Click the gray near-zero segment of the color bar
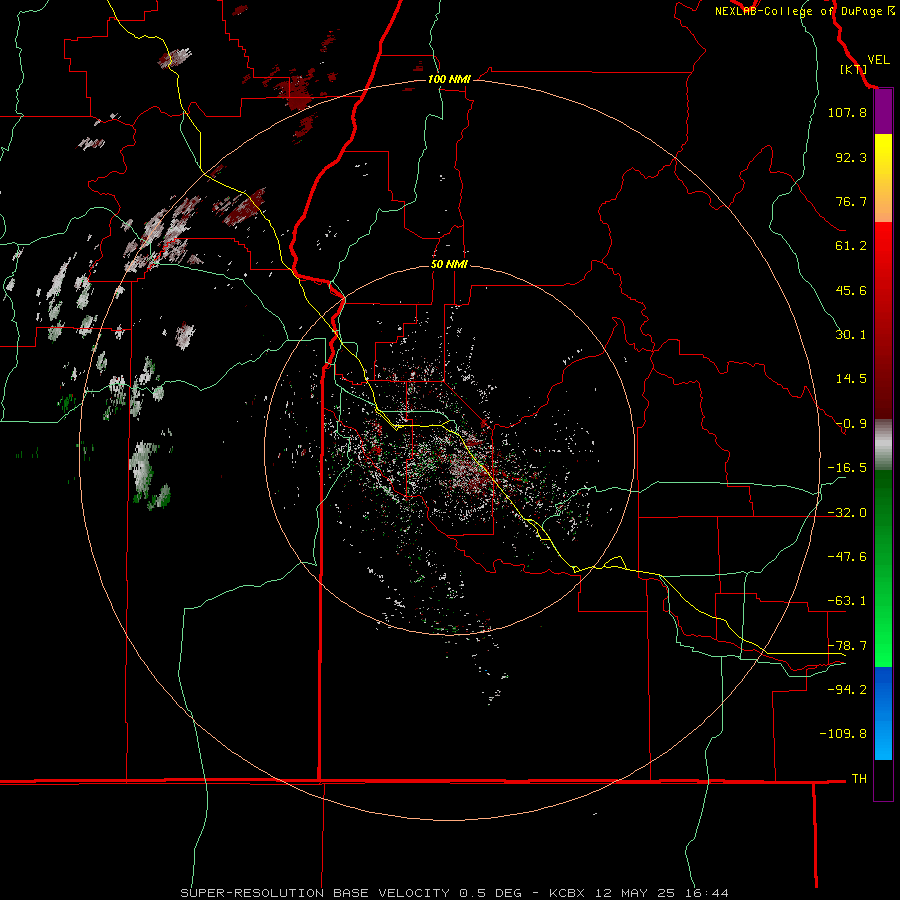This screenshot has width=900, height=900. 883,445
